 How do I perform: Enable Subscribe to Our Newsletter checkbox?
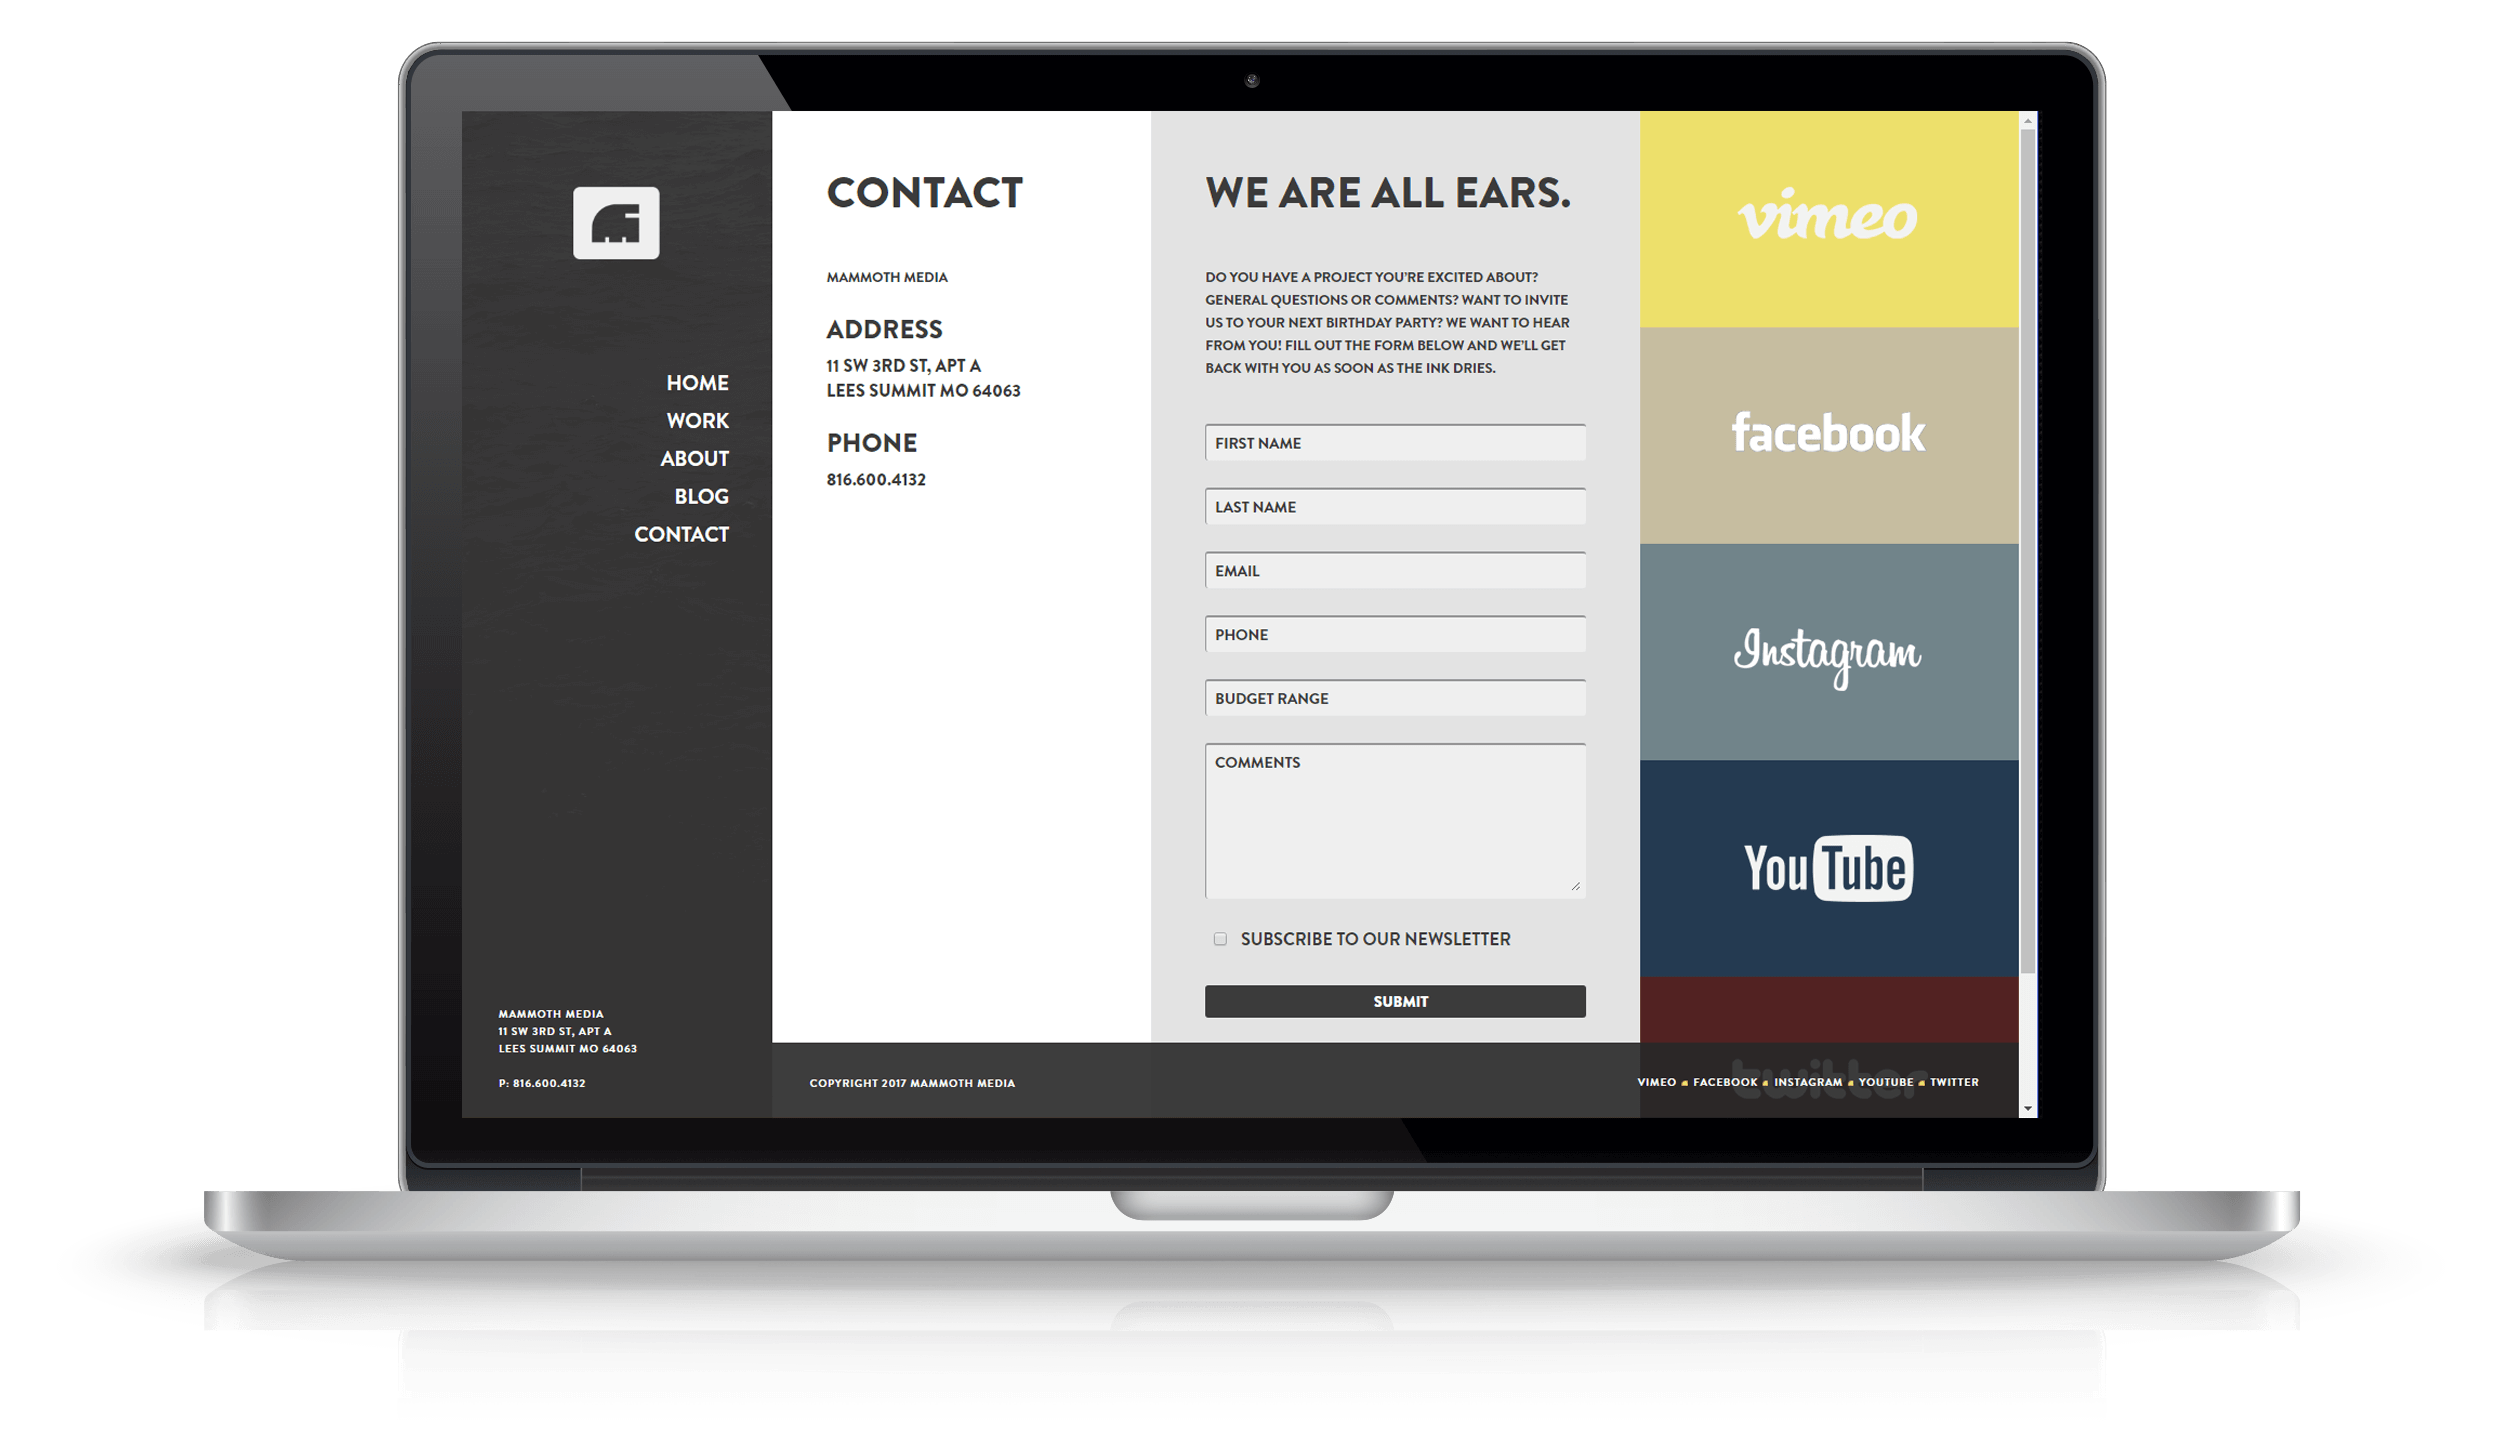click(x=1217, y=939)
